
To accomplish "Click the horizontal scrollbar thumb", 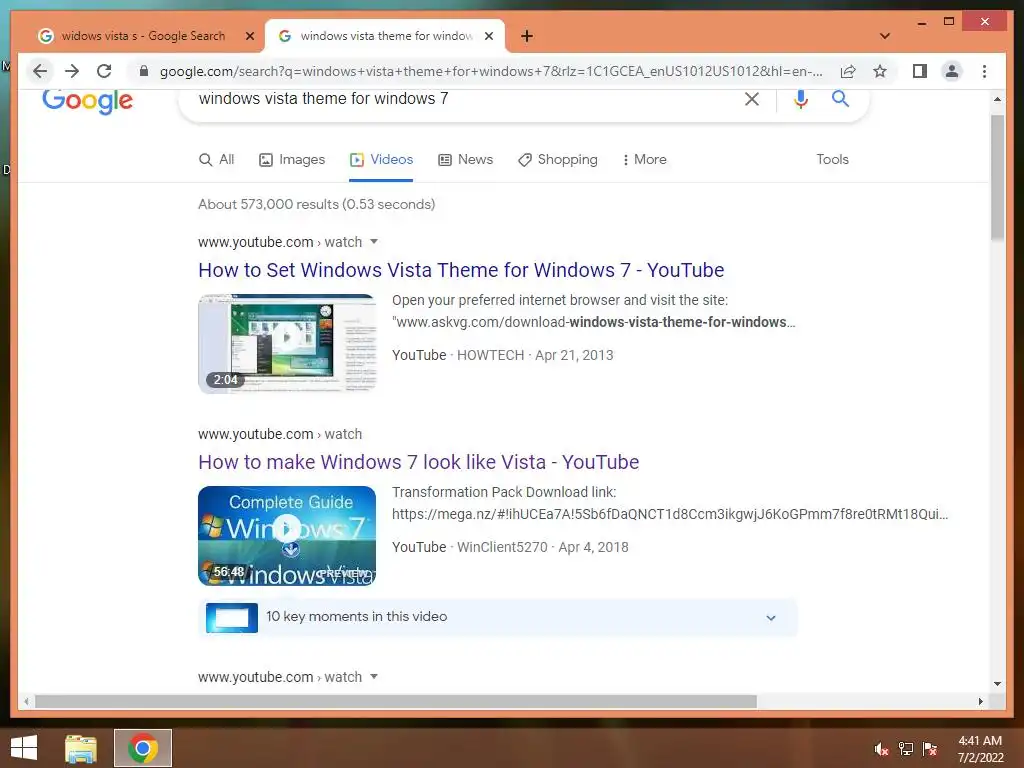I will pyautogui.click(x=396, y=701).
